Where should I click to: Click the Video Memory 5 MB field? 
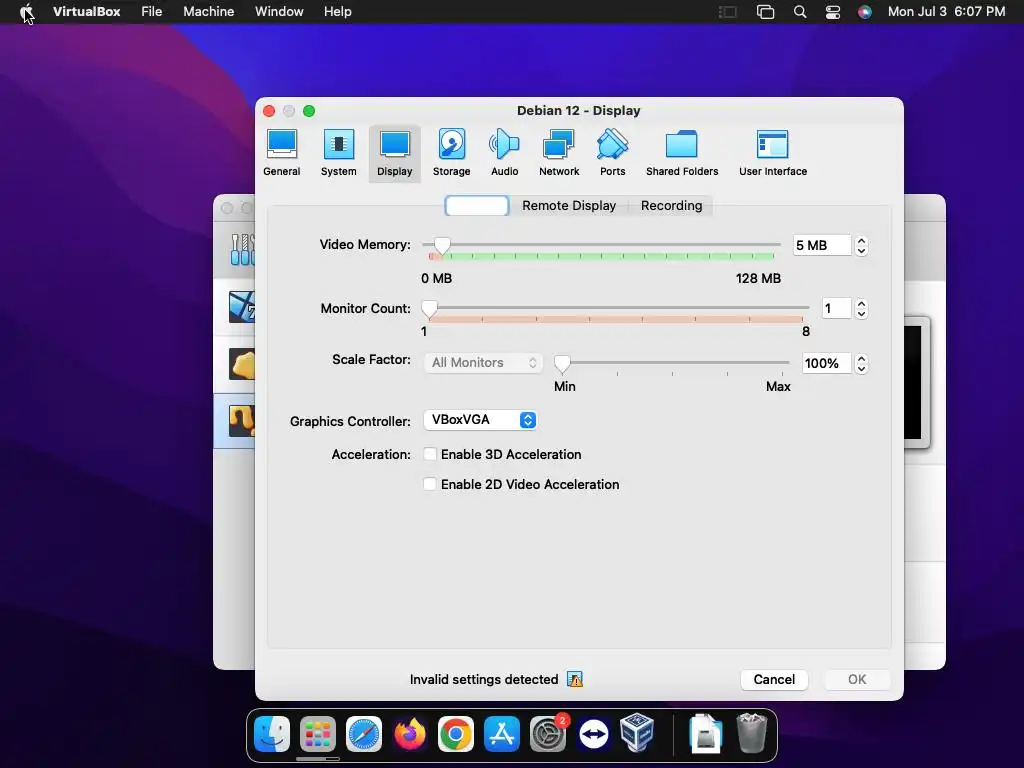[822, 246]
